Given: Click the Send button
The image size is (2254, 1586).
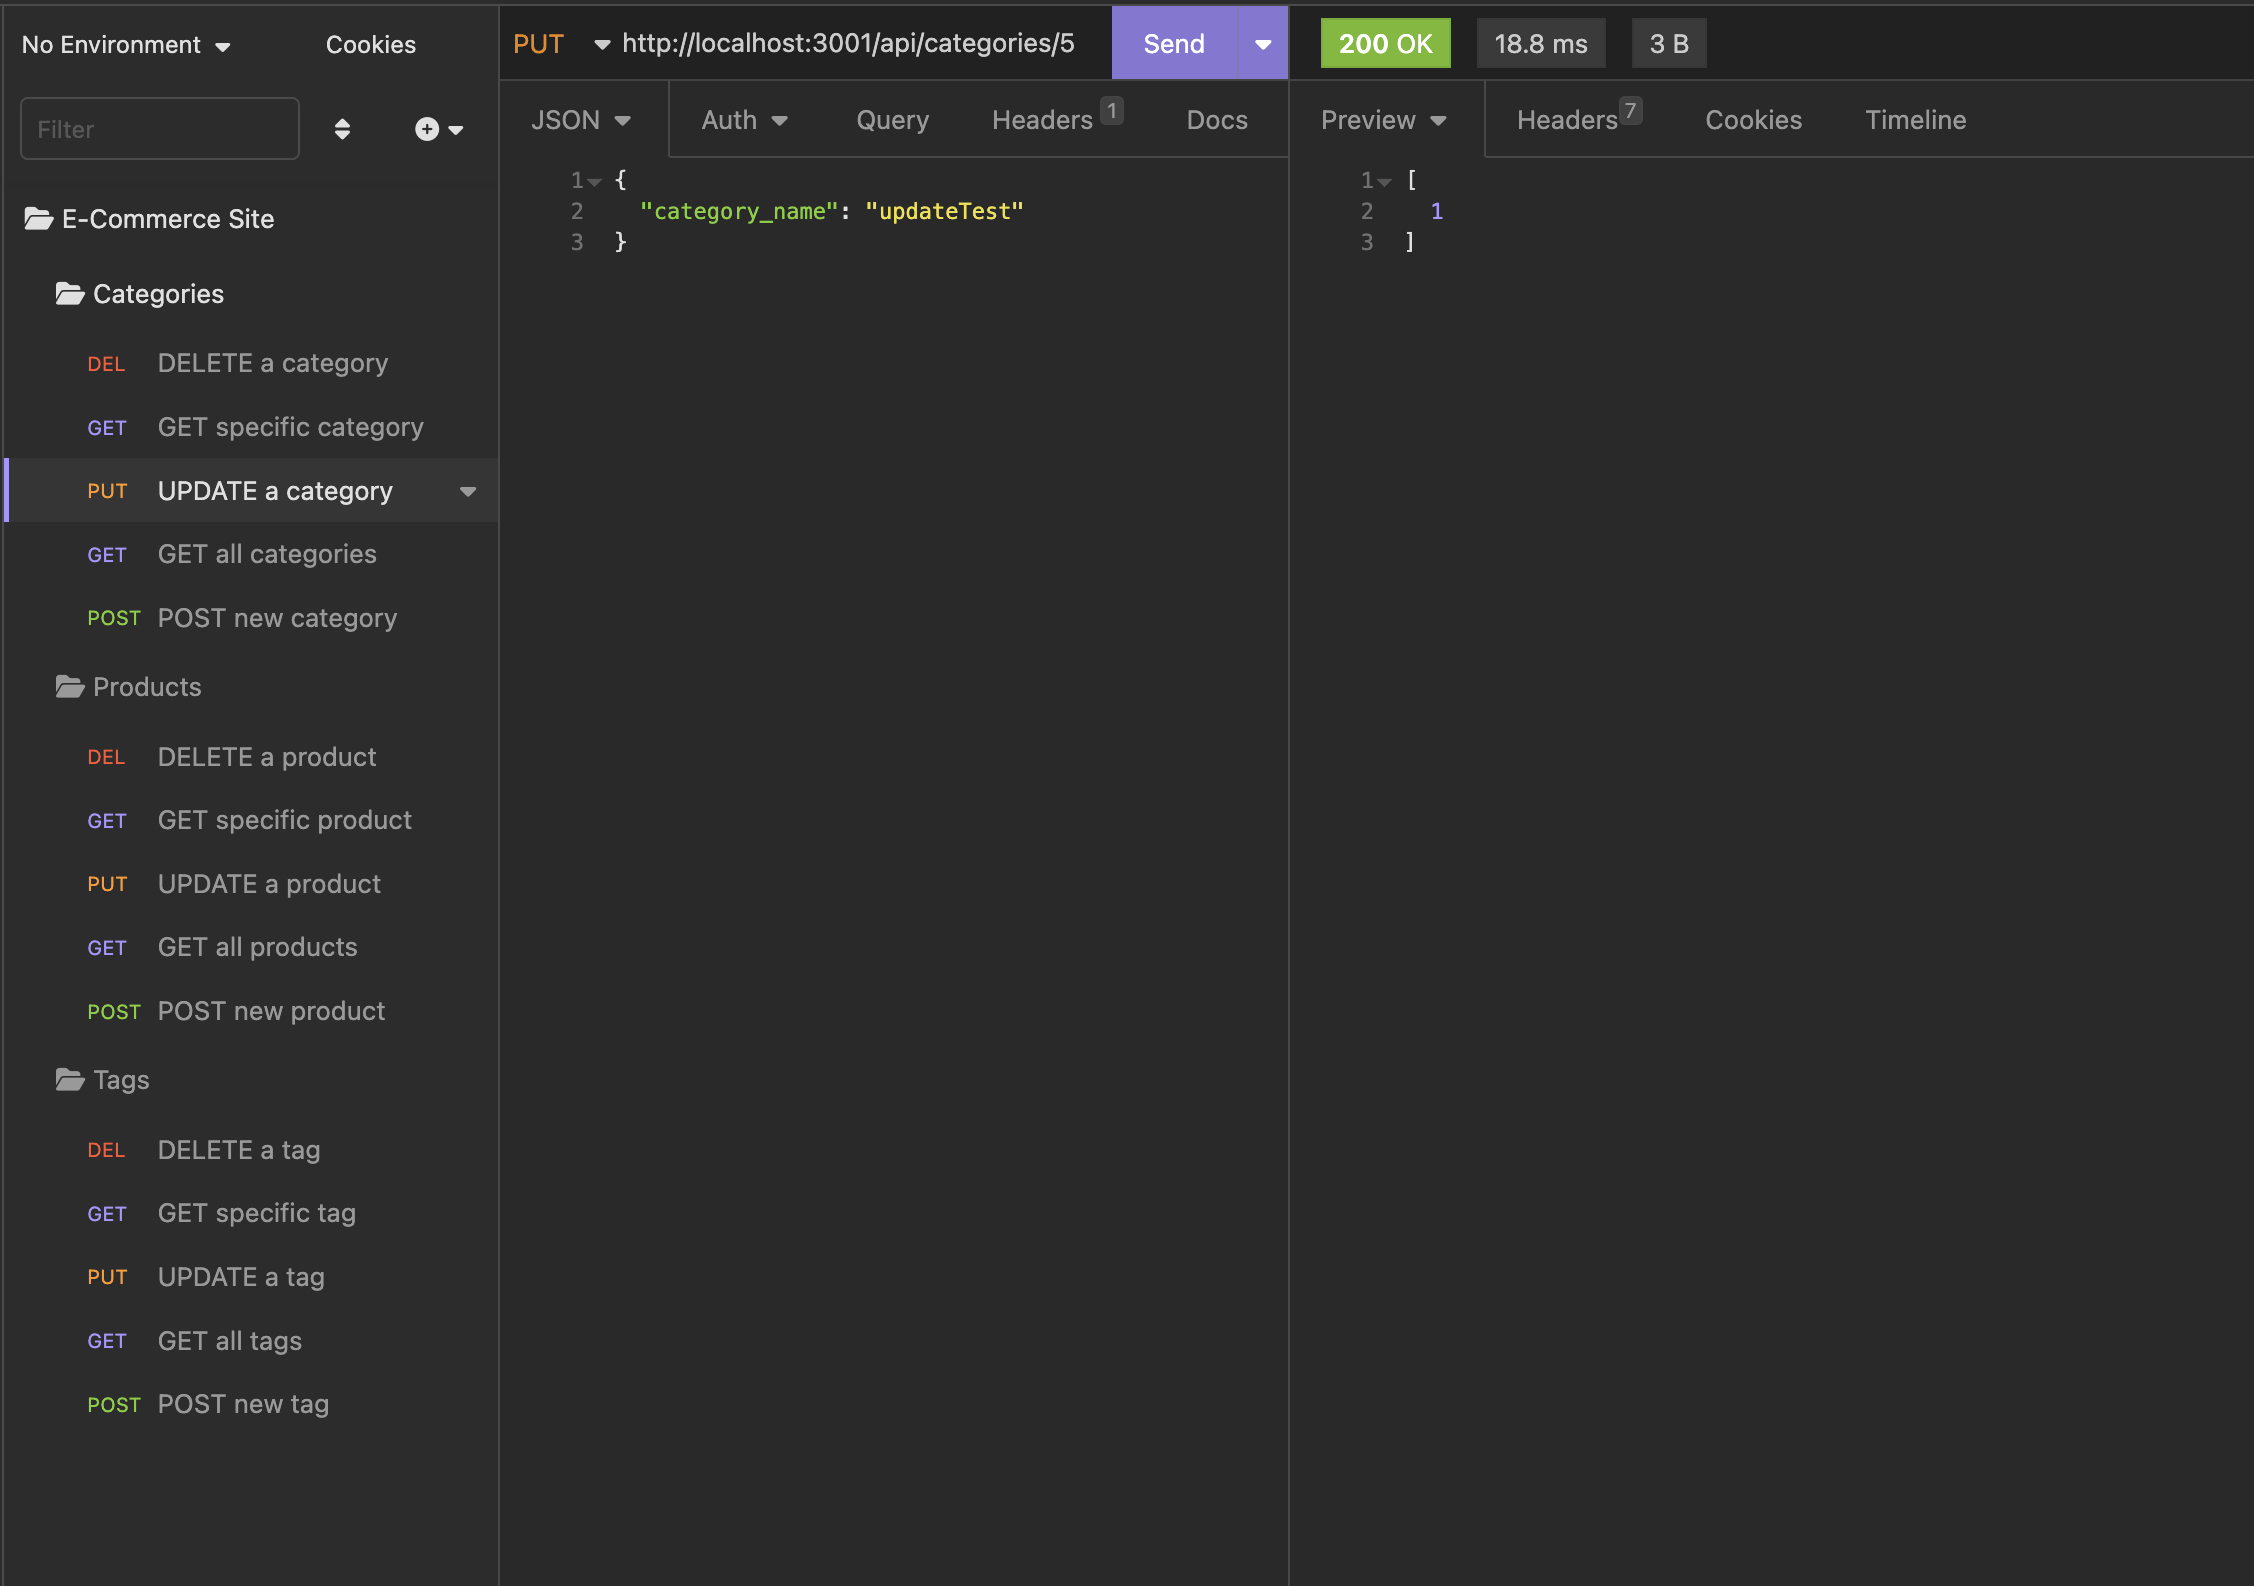Looking at the screenshot, I should pos(1173,43).
